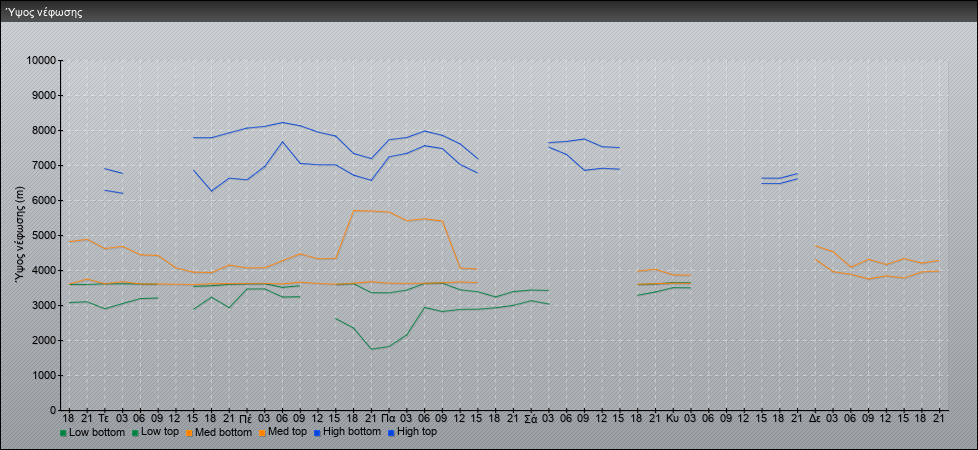This screenshot has height=450, width=978.
Task: Click the "1000" y-axis label
Action: pyautogui.click(x=44, y=375)
